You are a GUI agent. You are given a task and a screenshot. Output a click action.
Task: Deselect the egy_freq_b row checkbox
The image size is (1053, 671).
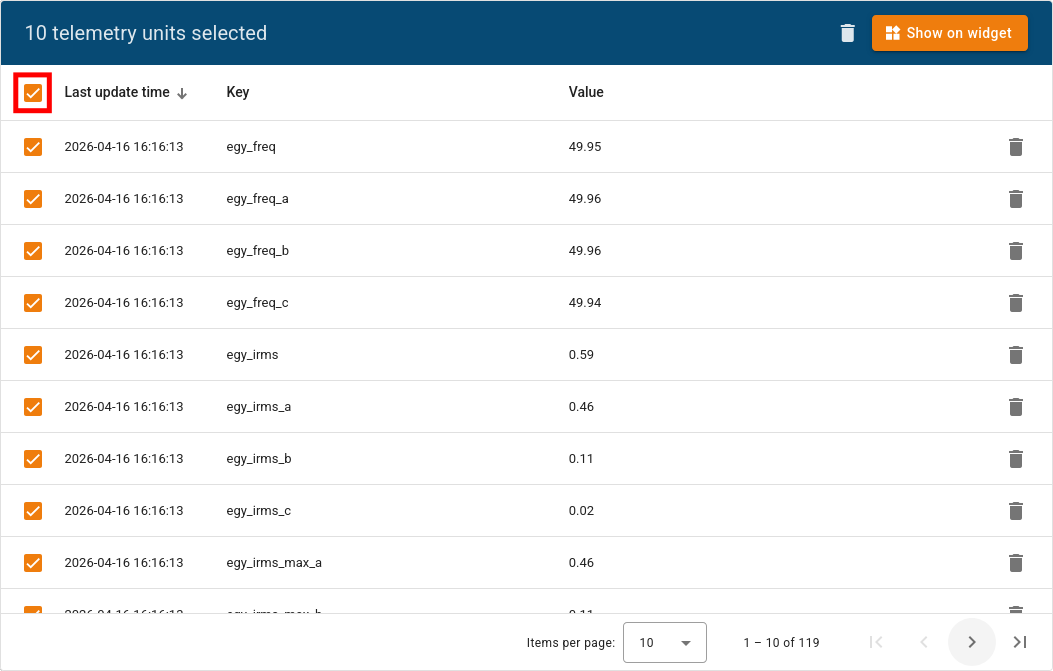pyautogui.click(x=33, y=251)
